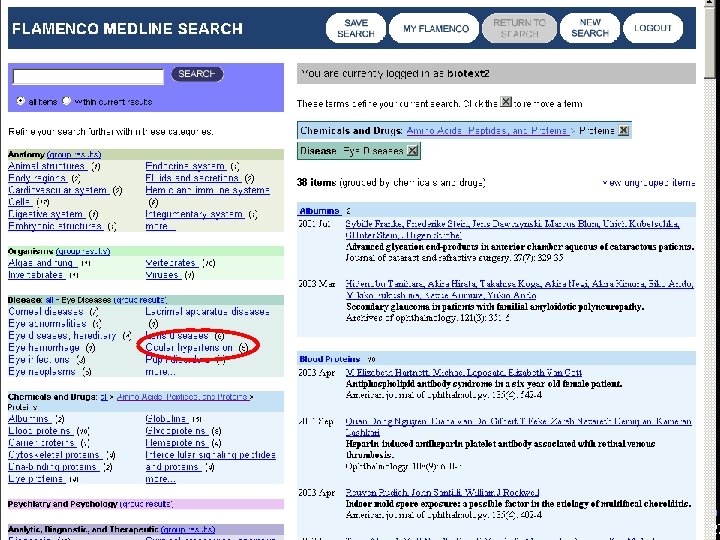Refine by Cytoskeletal proteins

pos(55,454)
